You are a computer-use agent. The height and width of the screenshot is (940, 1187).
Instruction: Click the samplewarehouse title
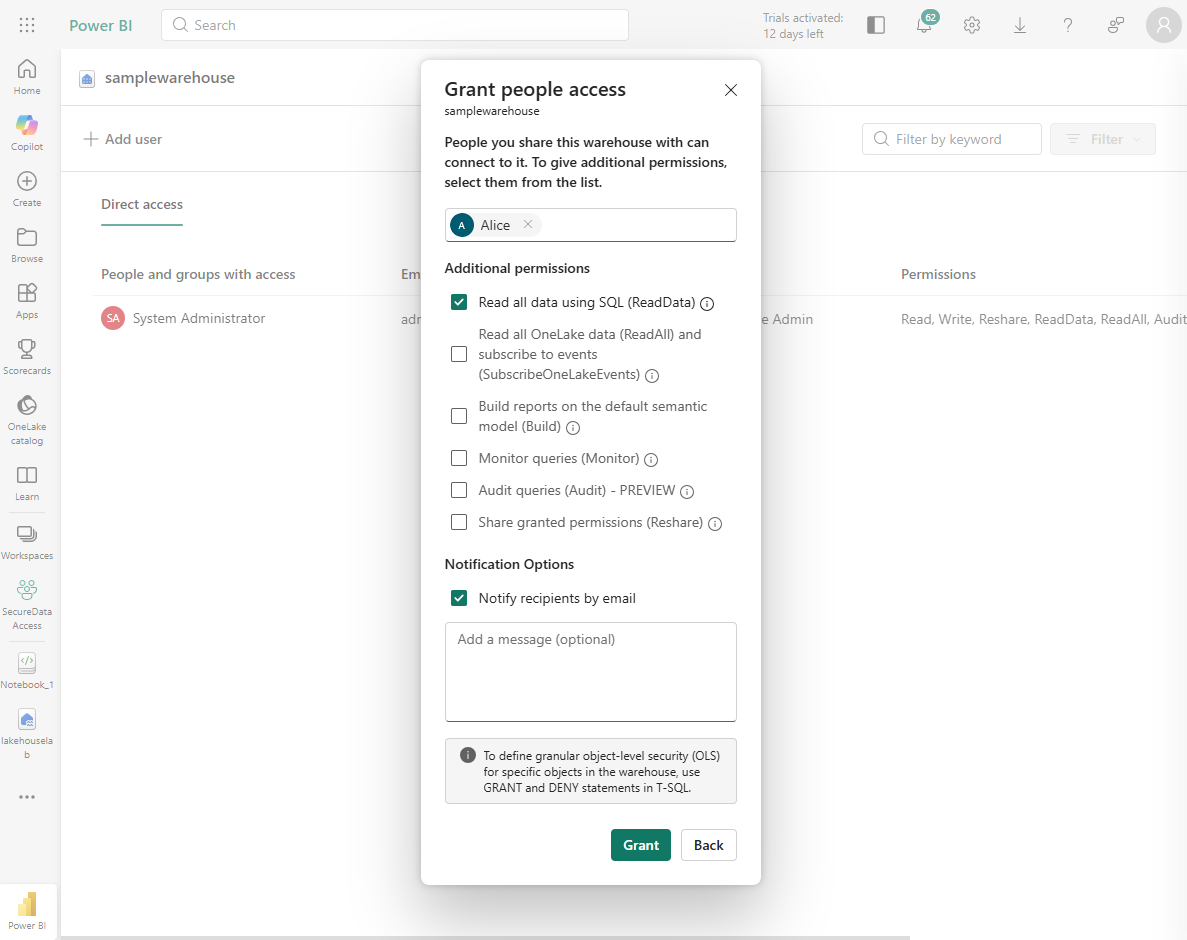click(x=170, y=77)
